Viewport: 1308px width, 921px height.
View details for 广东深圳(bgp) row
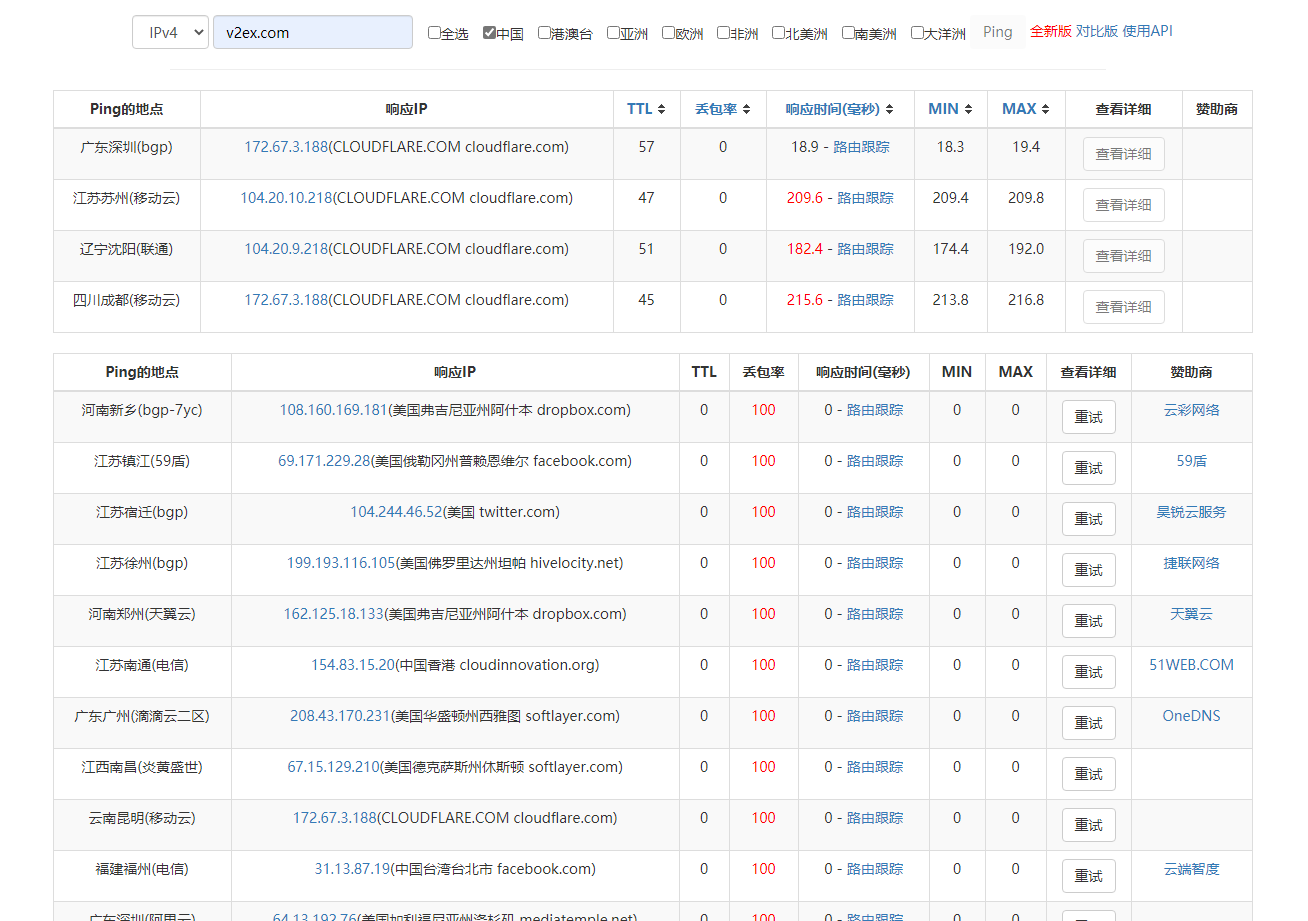(1123, 155)
